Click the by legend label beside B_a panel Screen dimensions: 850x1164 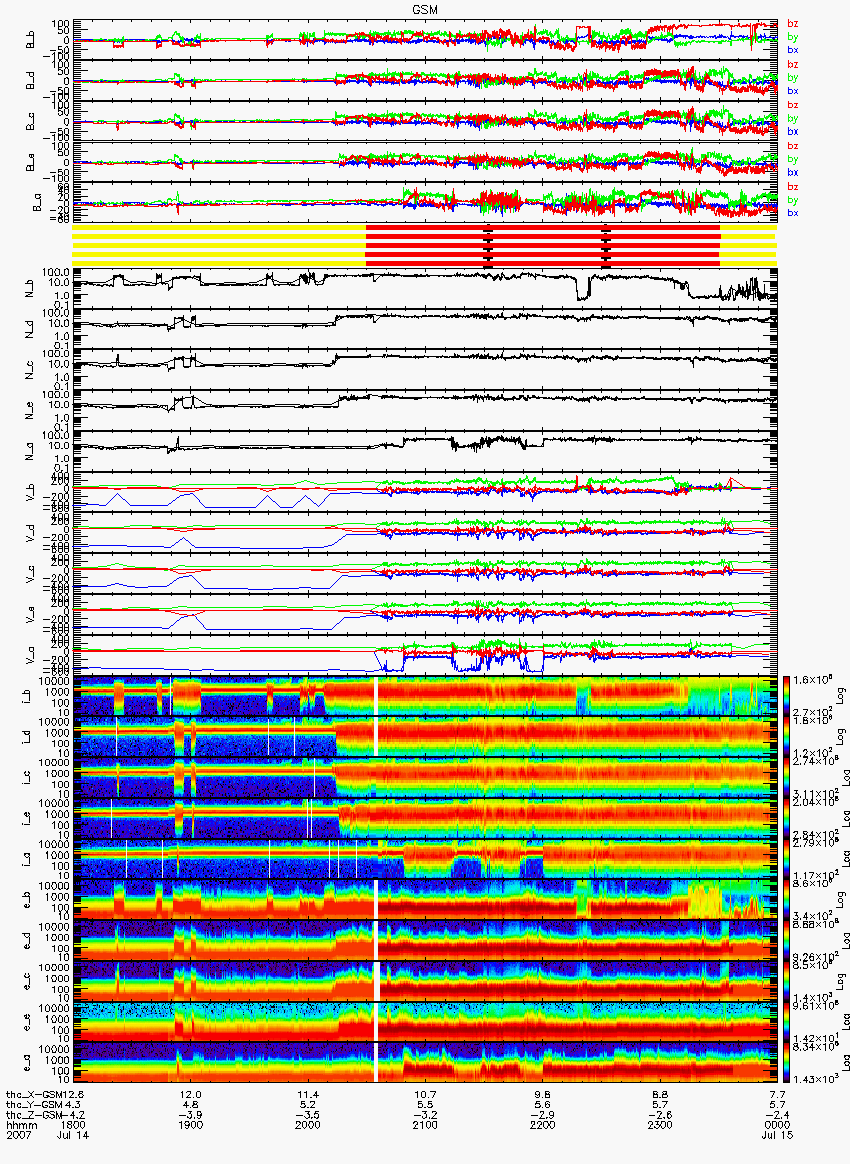click(x=792, y=200)
